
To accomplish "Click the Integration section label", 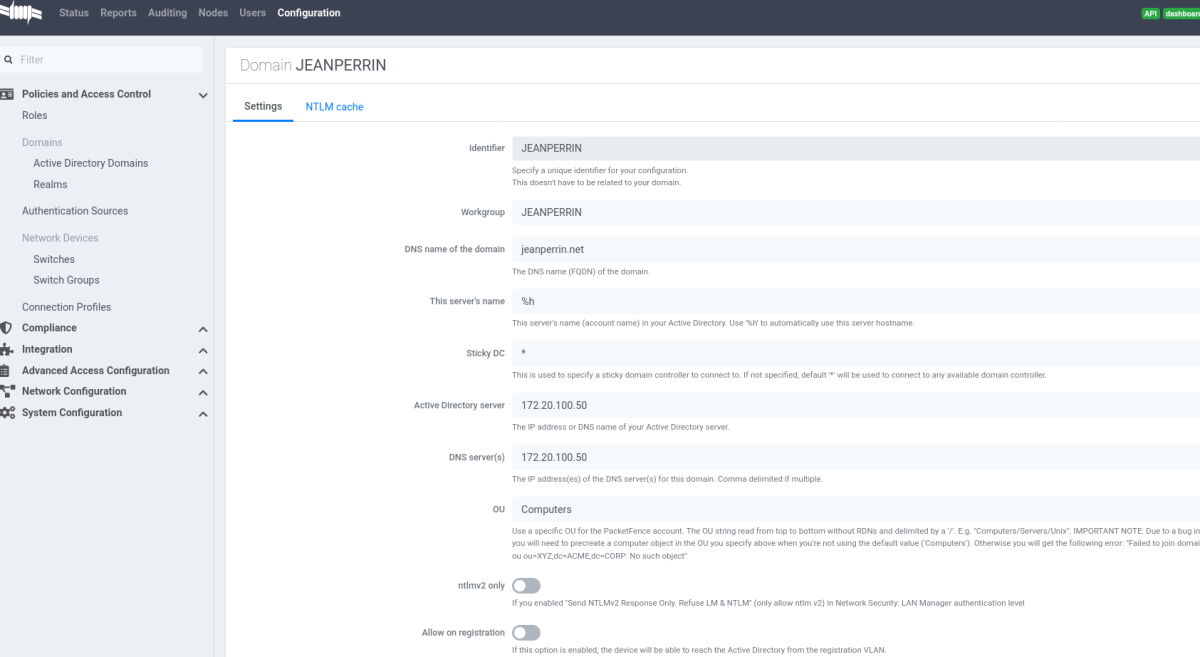I will click(x=47, y=349).
